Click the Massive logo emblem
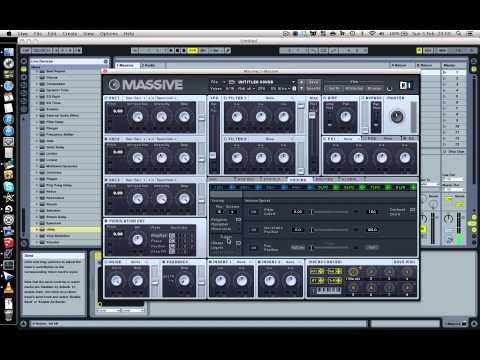The width and height of the screenshot is (480, 360). [114, 85]
